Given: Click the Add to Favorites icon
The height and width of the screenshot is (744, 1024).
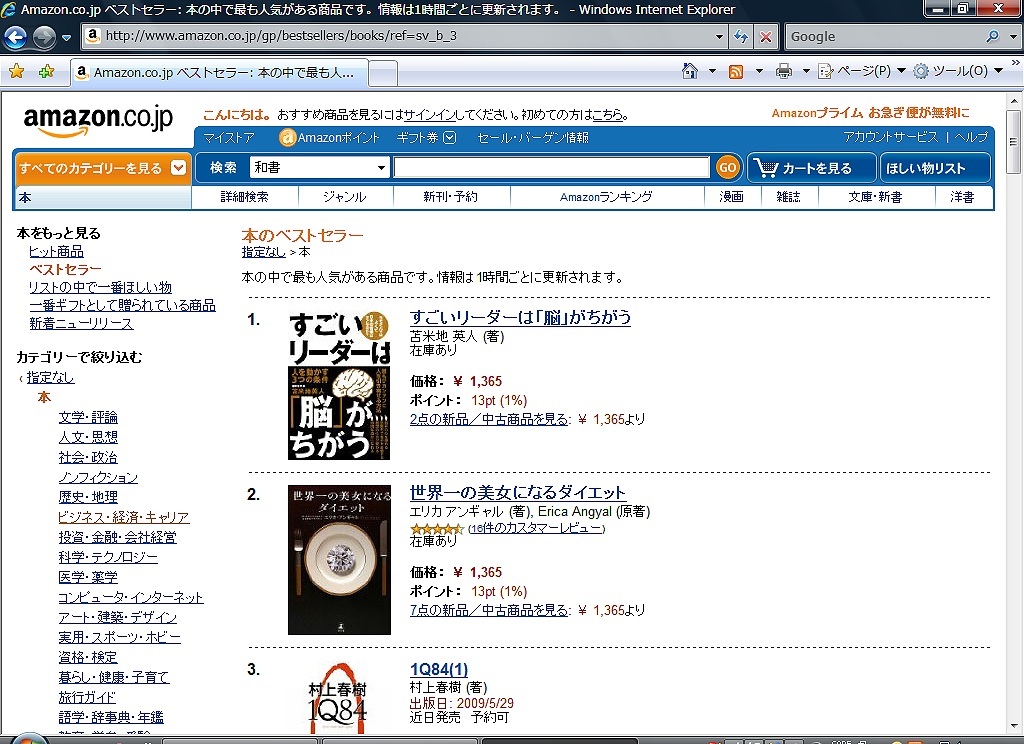Looking at the screenshot, I should pos(46,72).
